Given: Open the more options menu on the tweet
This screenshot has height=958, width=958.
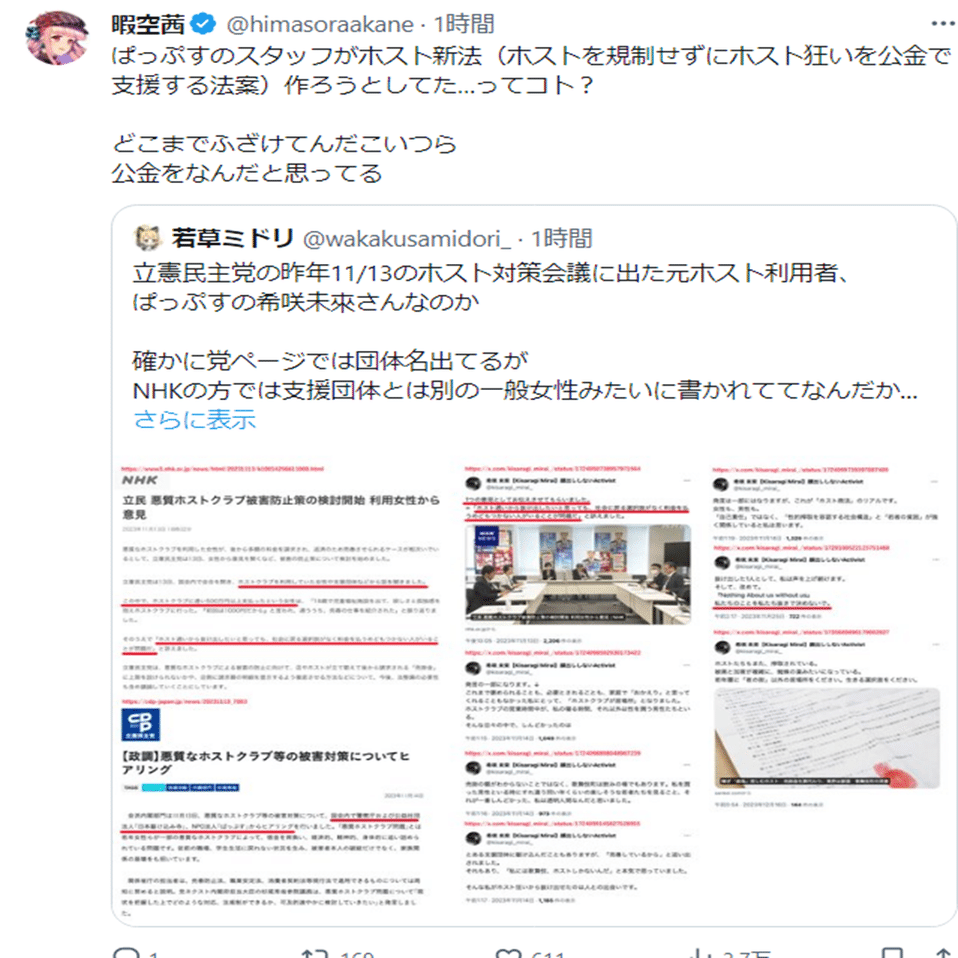Looking at the screenshot, I should tap(944, 24).
